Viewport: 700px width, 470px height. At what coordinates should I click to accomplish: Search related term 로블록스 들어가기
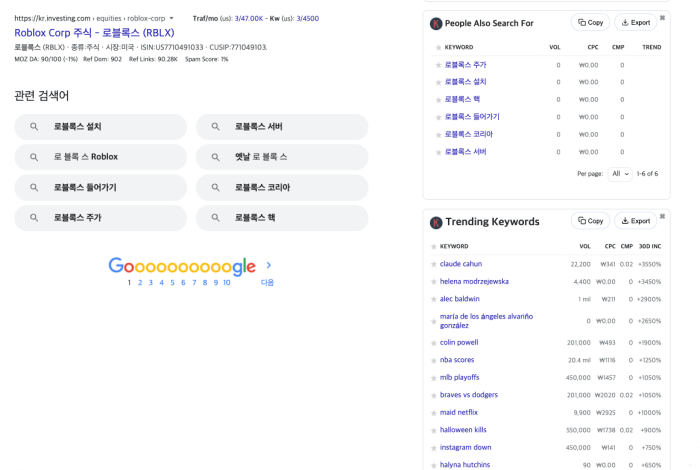point(100,187)
